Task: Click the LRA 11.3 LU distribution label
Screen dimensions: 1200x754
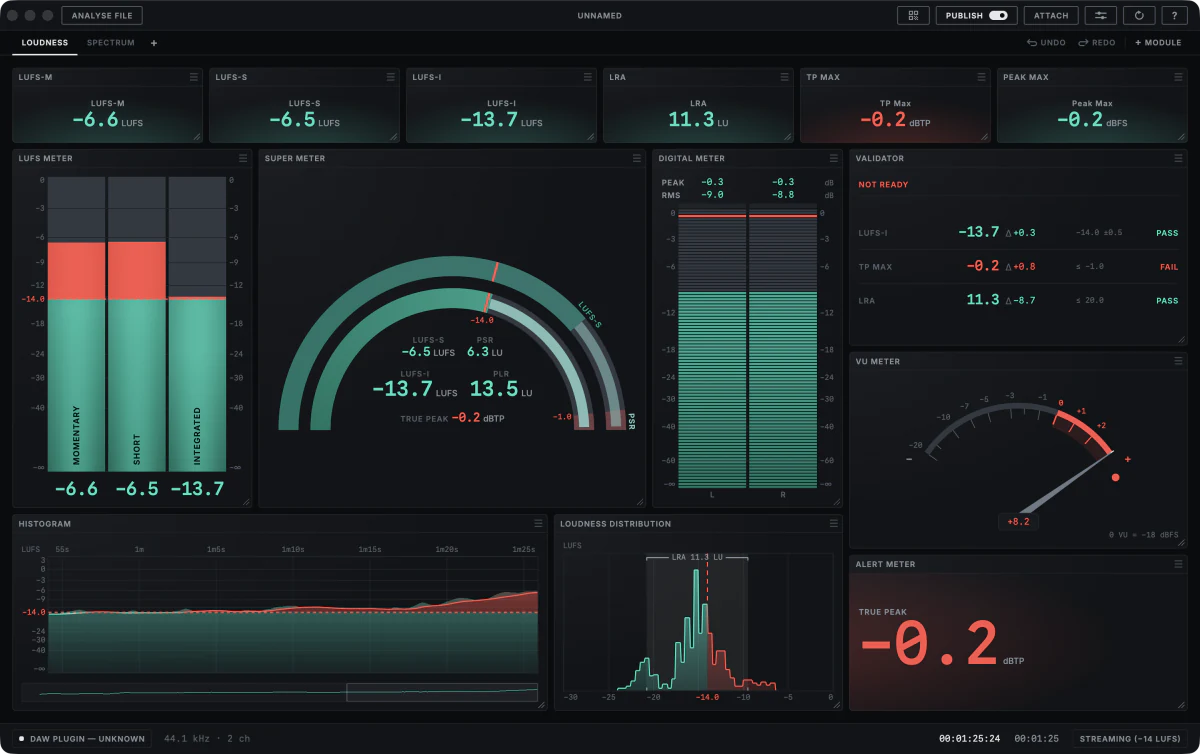Action: coord(697,557)
